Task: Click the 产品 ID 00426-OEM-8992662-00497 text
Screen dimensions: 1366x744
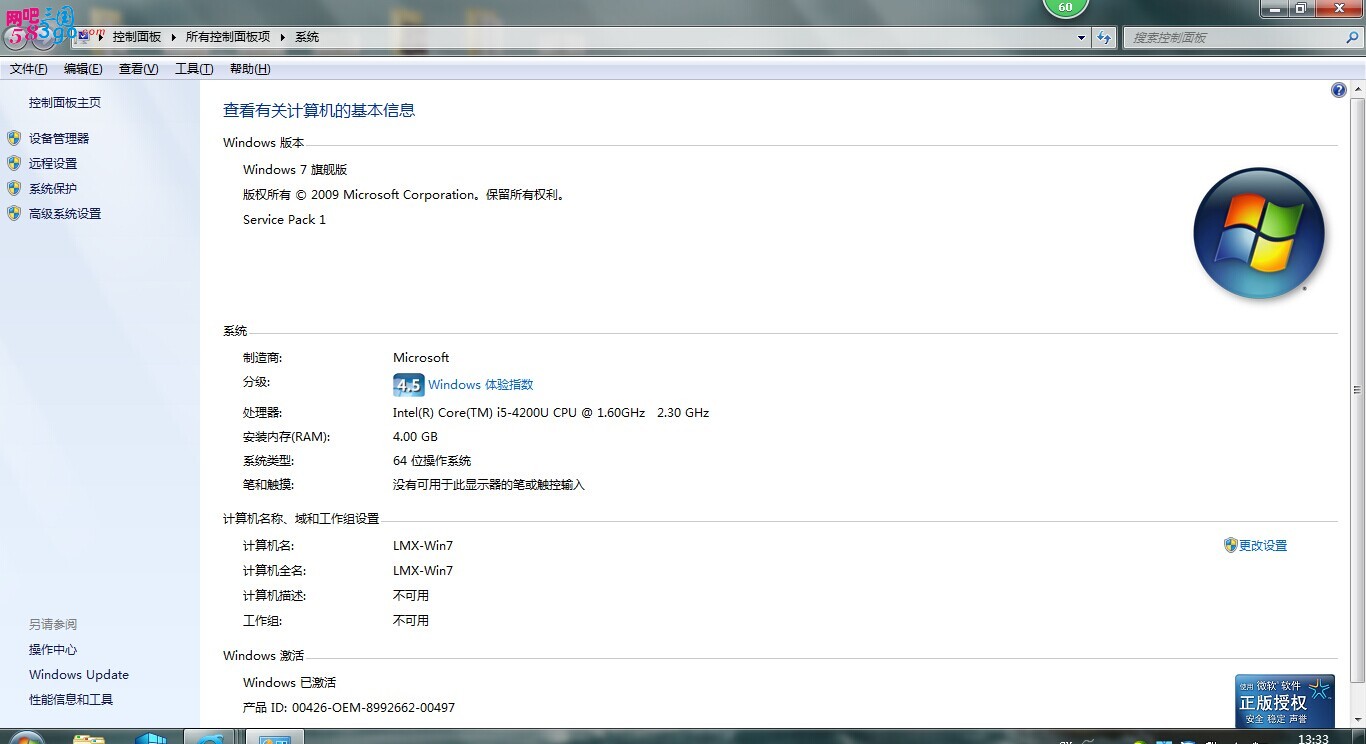Action: pyautogui.click(x=349, y=708)
